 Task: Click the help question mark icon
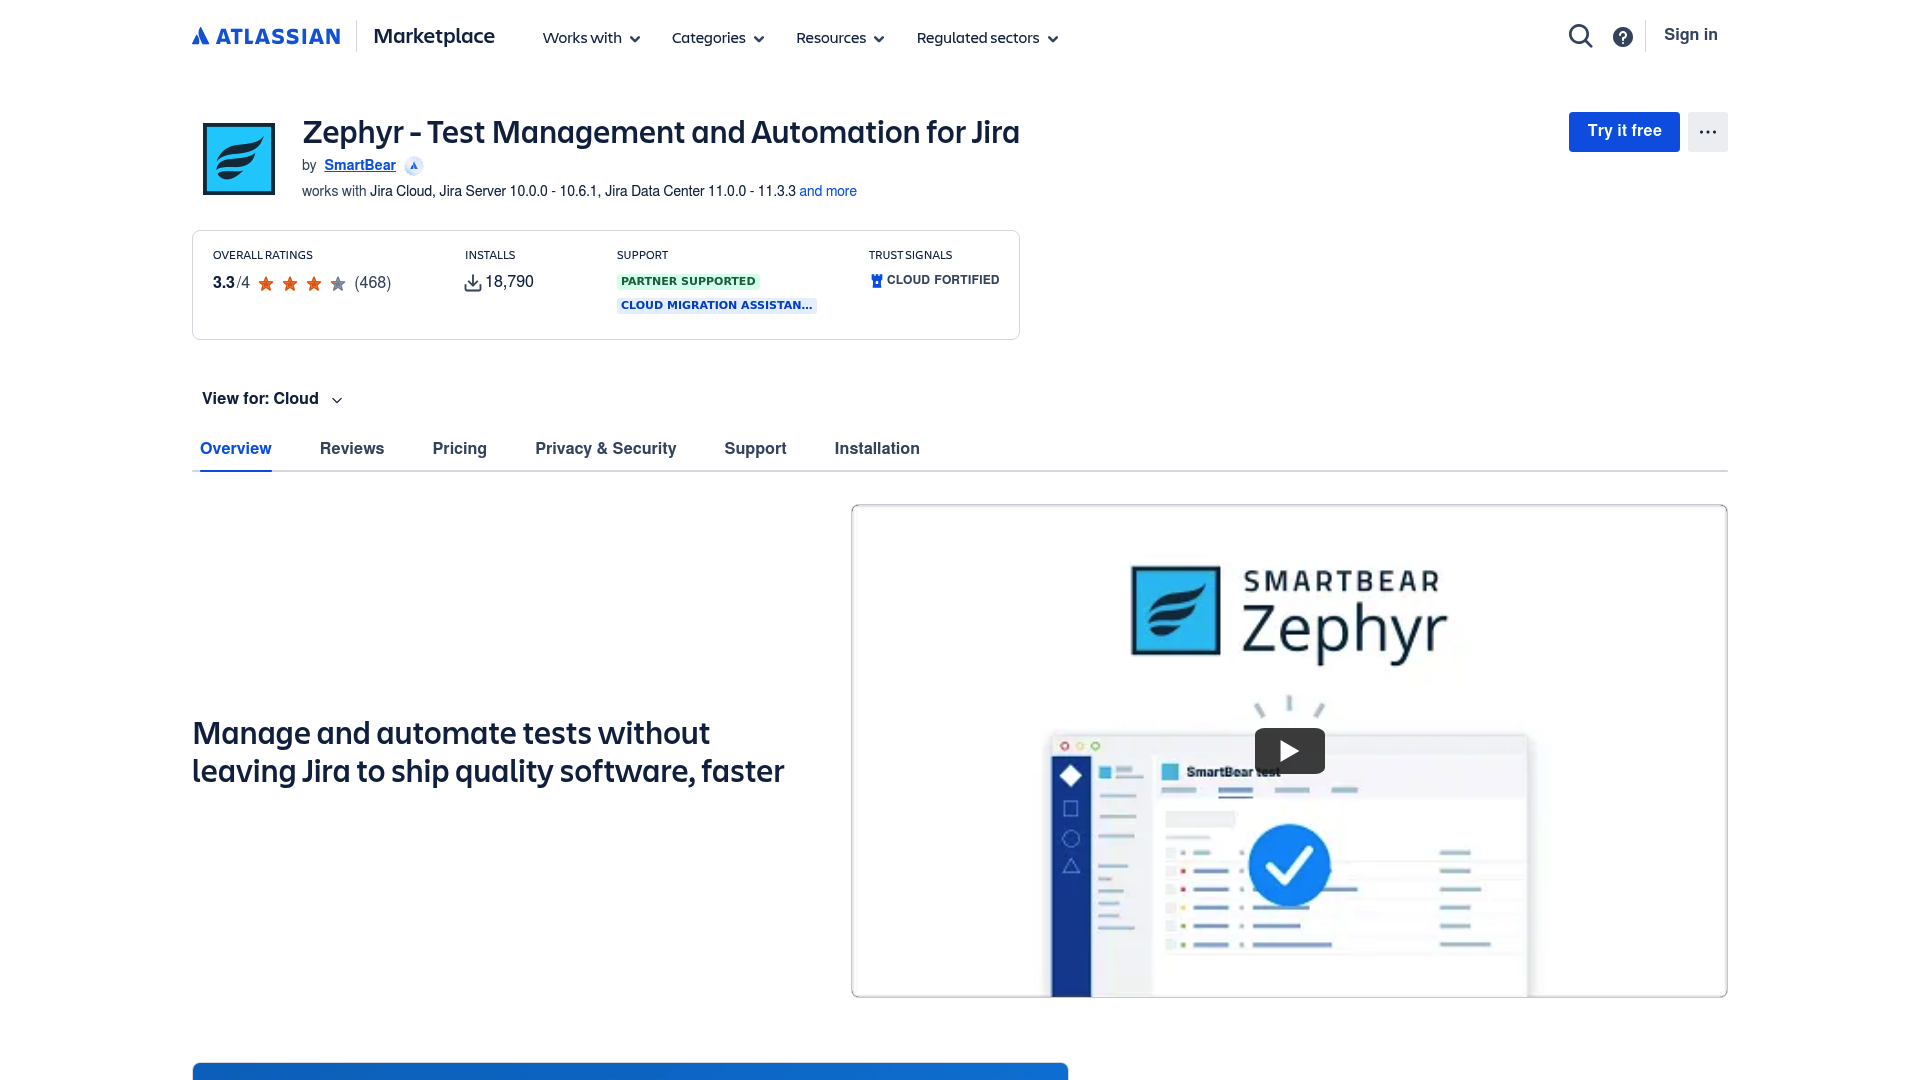coord(1622,36)
